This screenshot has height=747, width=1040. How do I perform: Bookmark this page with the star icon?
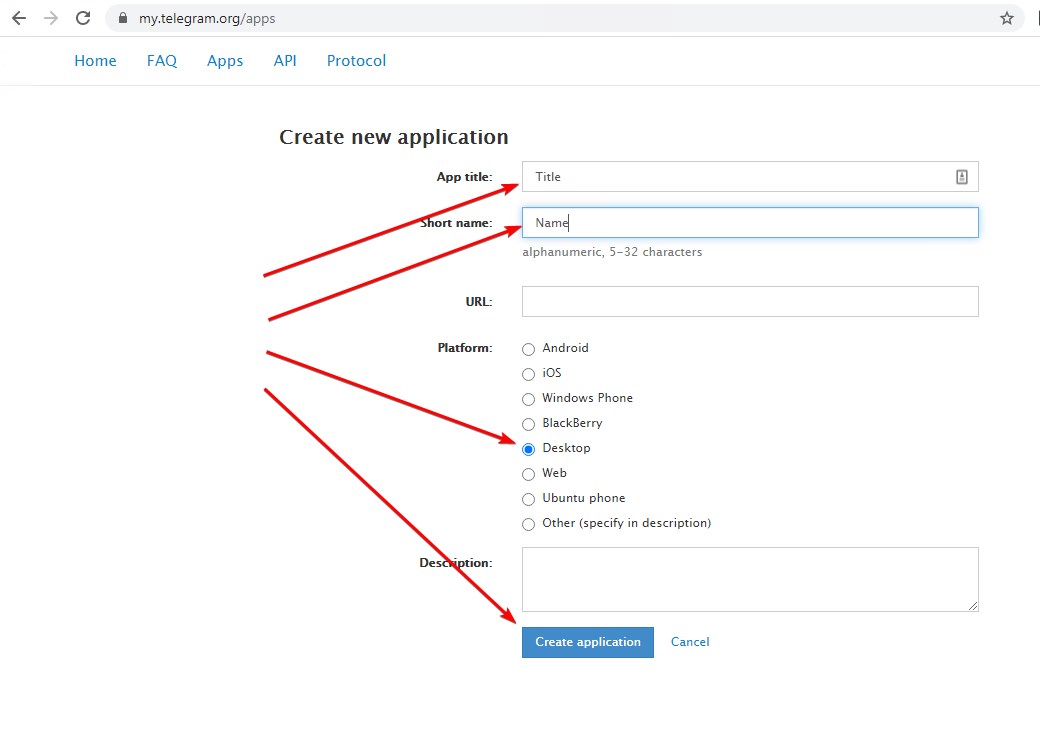point(1007,18)
